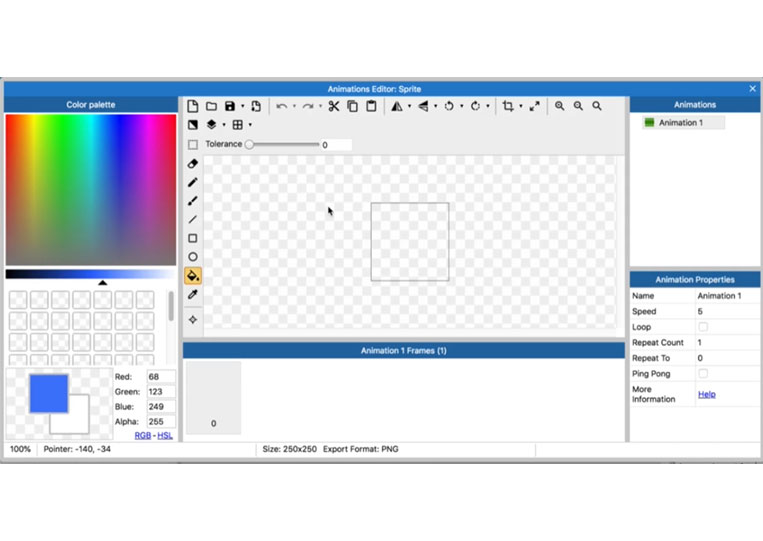The height and width of the screenshot is (541, 763).
Task: Expand the rotate counter-clockwise dropdown arrow
Action: point(462,106)
